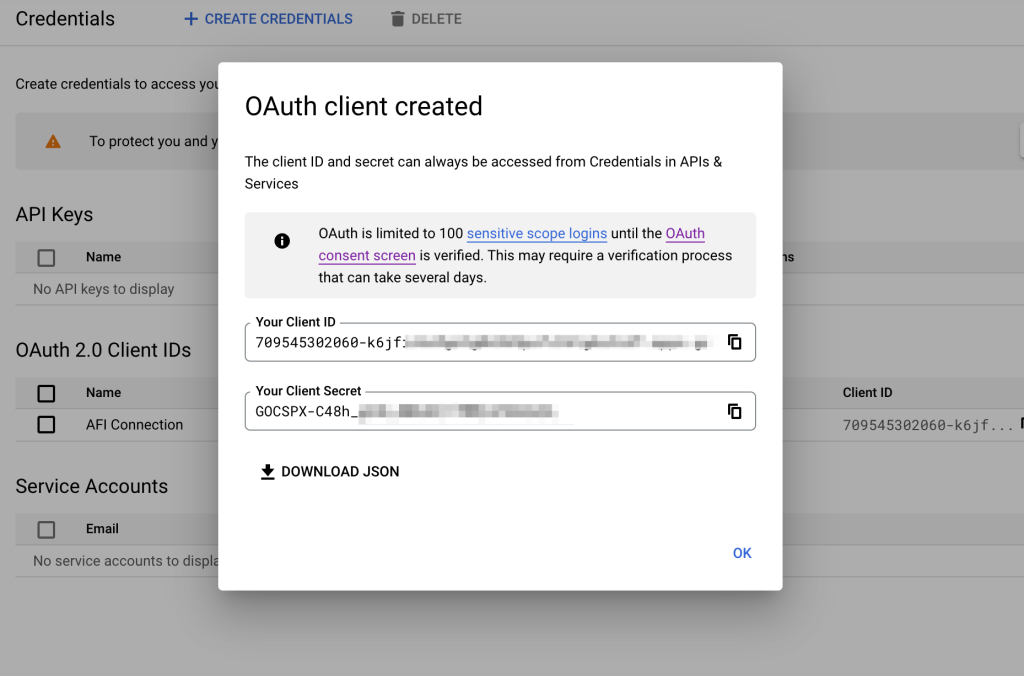Click the info icon in the OAuth notice
This screenshot has width=1024, height=676.
(x=281, y=241)
